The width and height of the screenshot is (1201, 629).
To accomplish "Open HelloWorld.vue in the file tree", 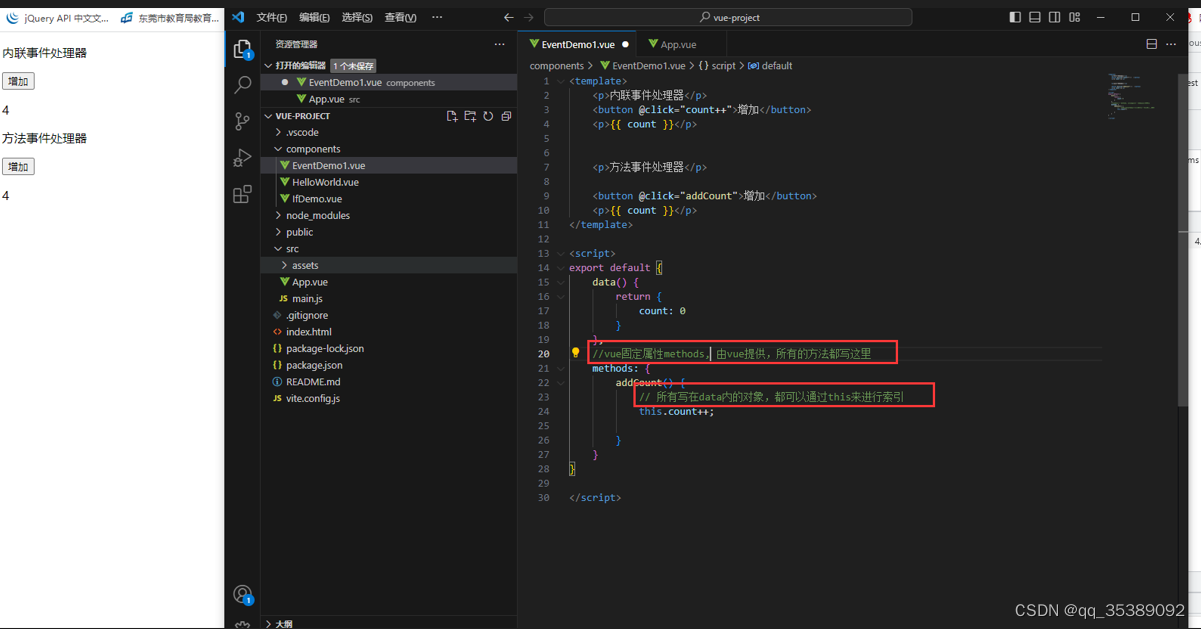I will [x=325, y=182].
